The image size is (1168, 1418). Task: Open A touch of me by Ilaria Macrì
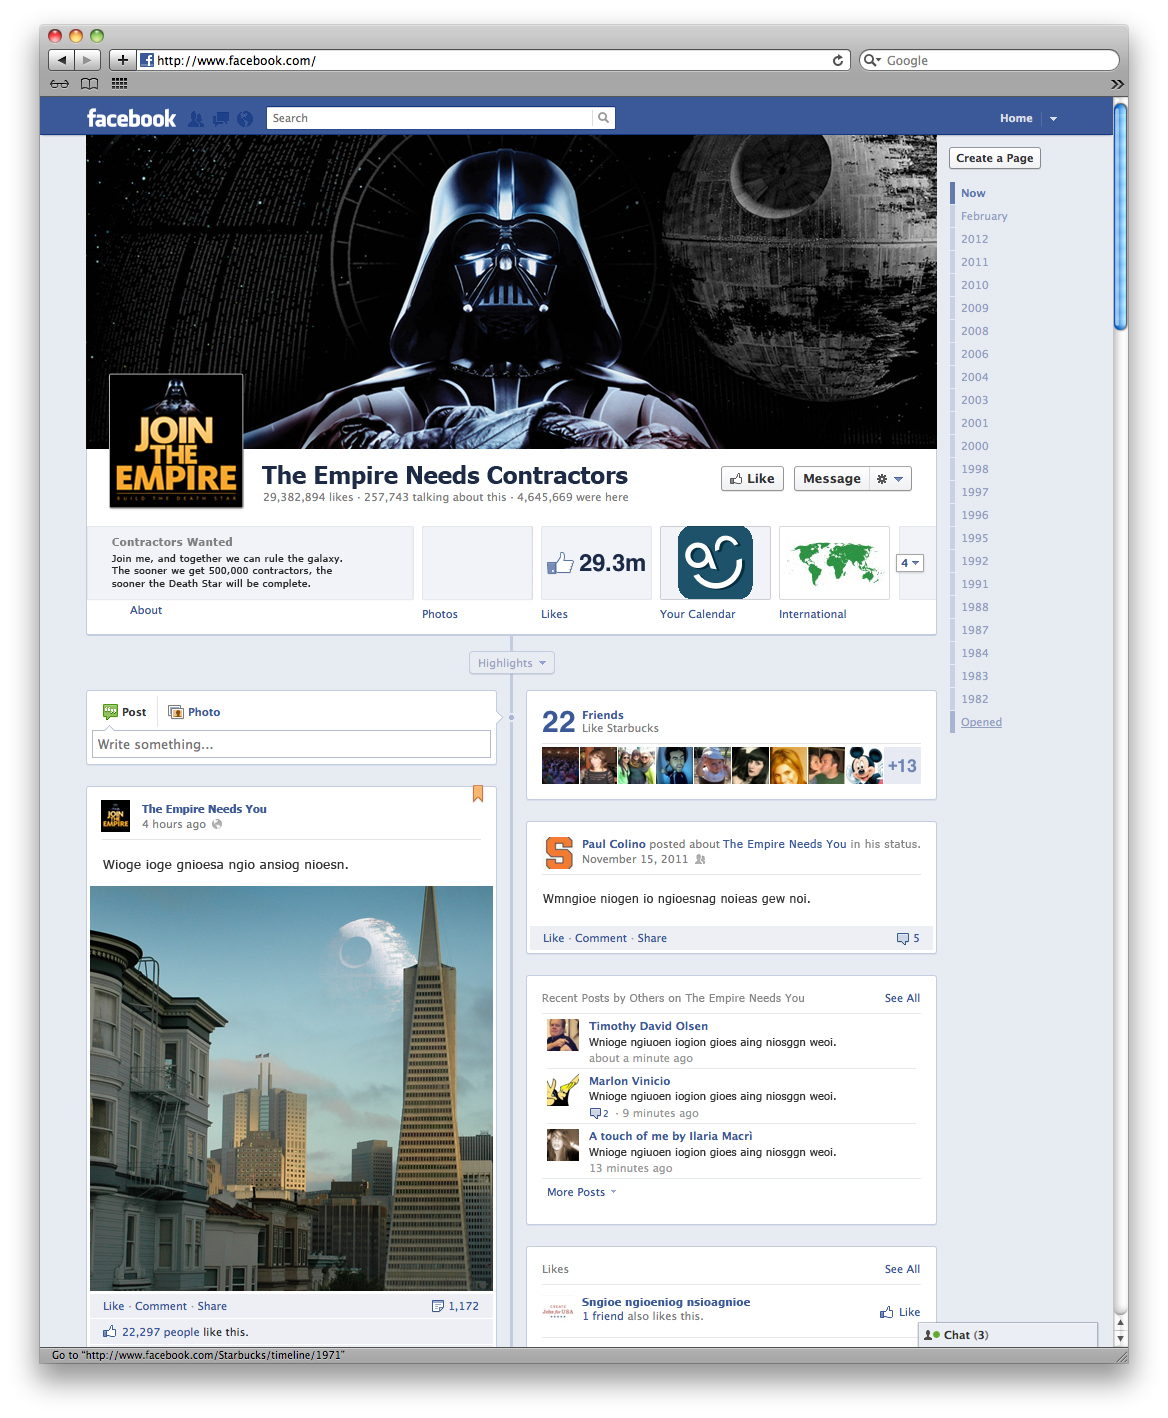(x=670, y=1136)
